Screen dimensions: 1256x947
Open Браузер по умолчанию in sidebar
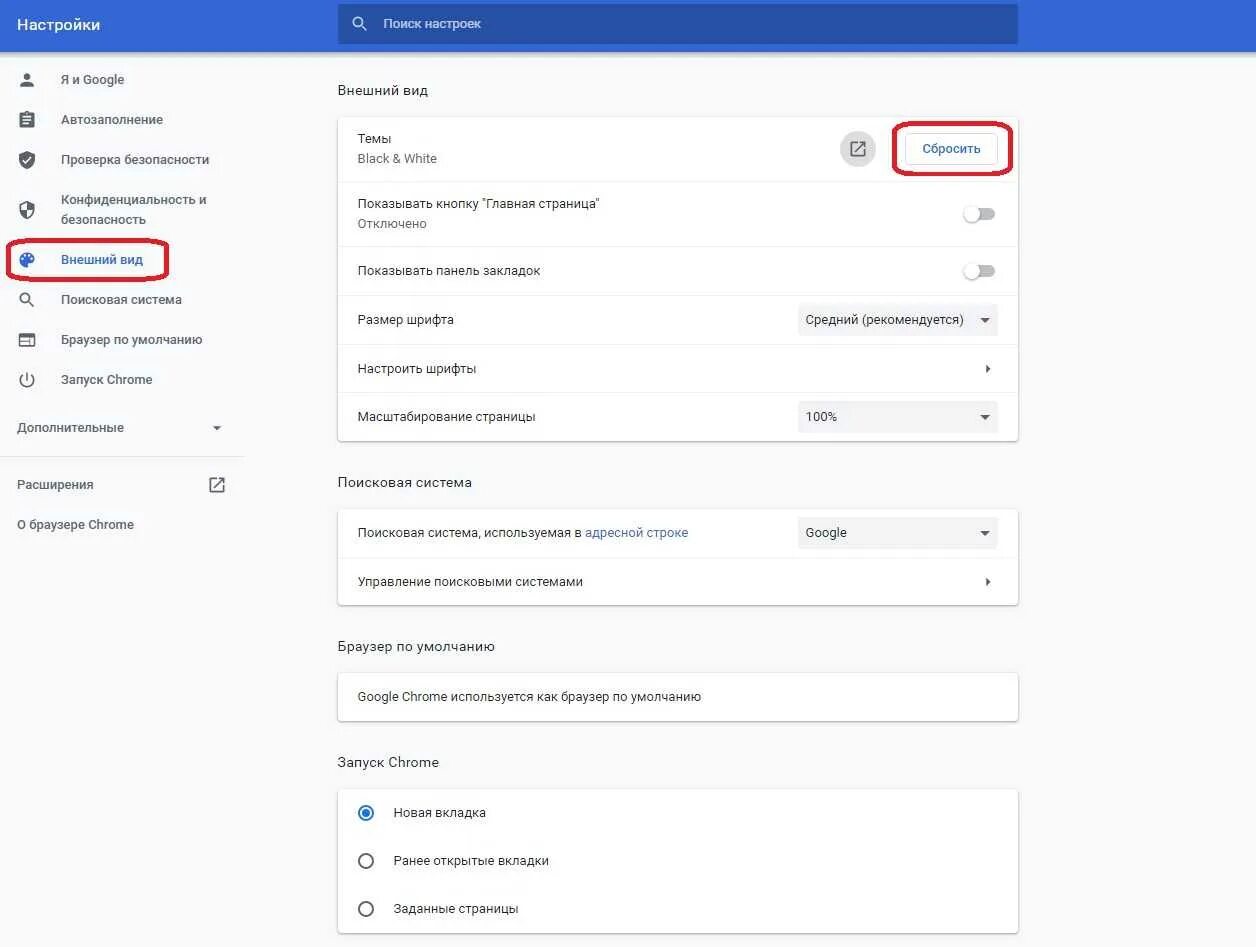pyautogui.click(x=131, y=340)
